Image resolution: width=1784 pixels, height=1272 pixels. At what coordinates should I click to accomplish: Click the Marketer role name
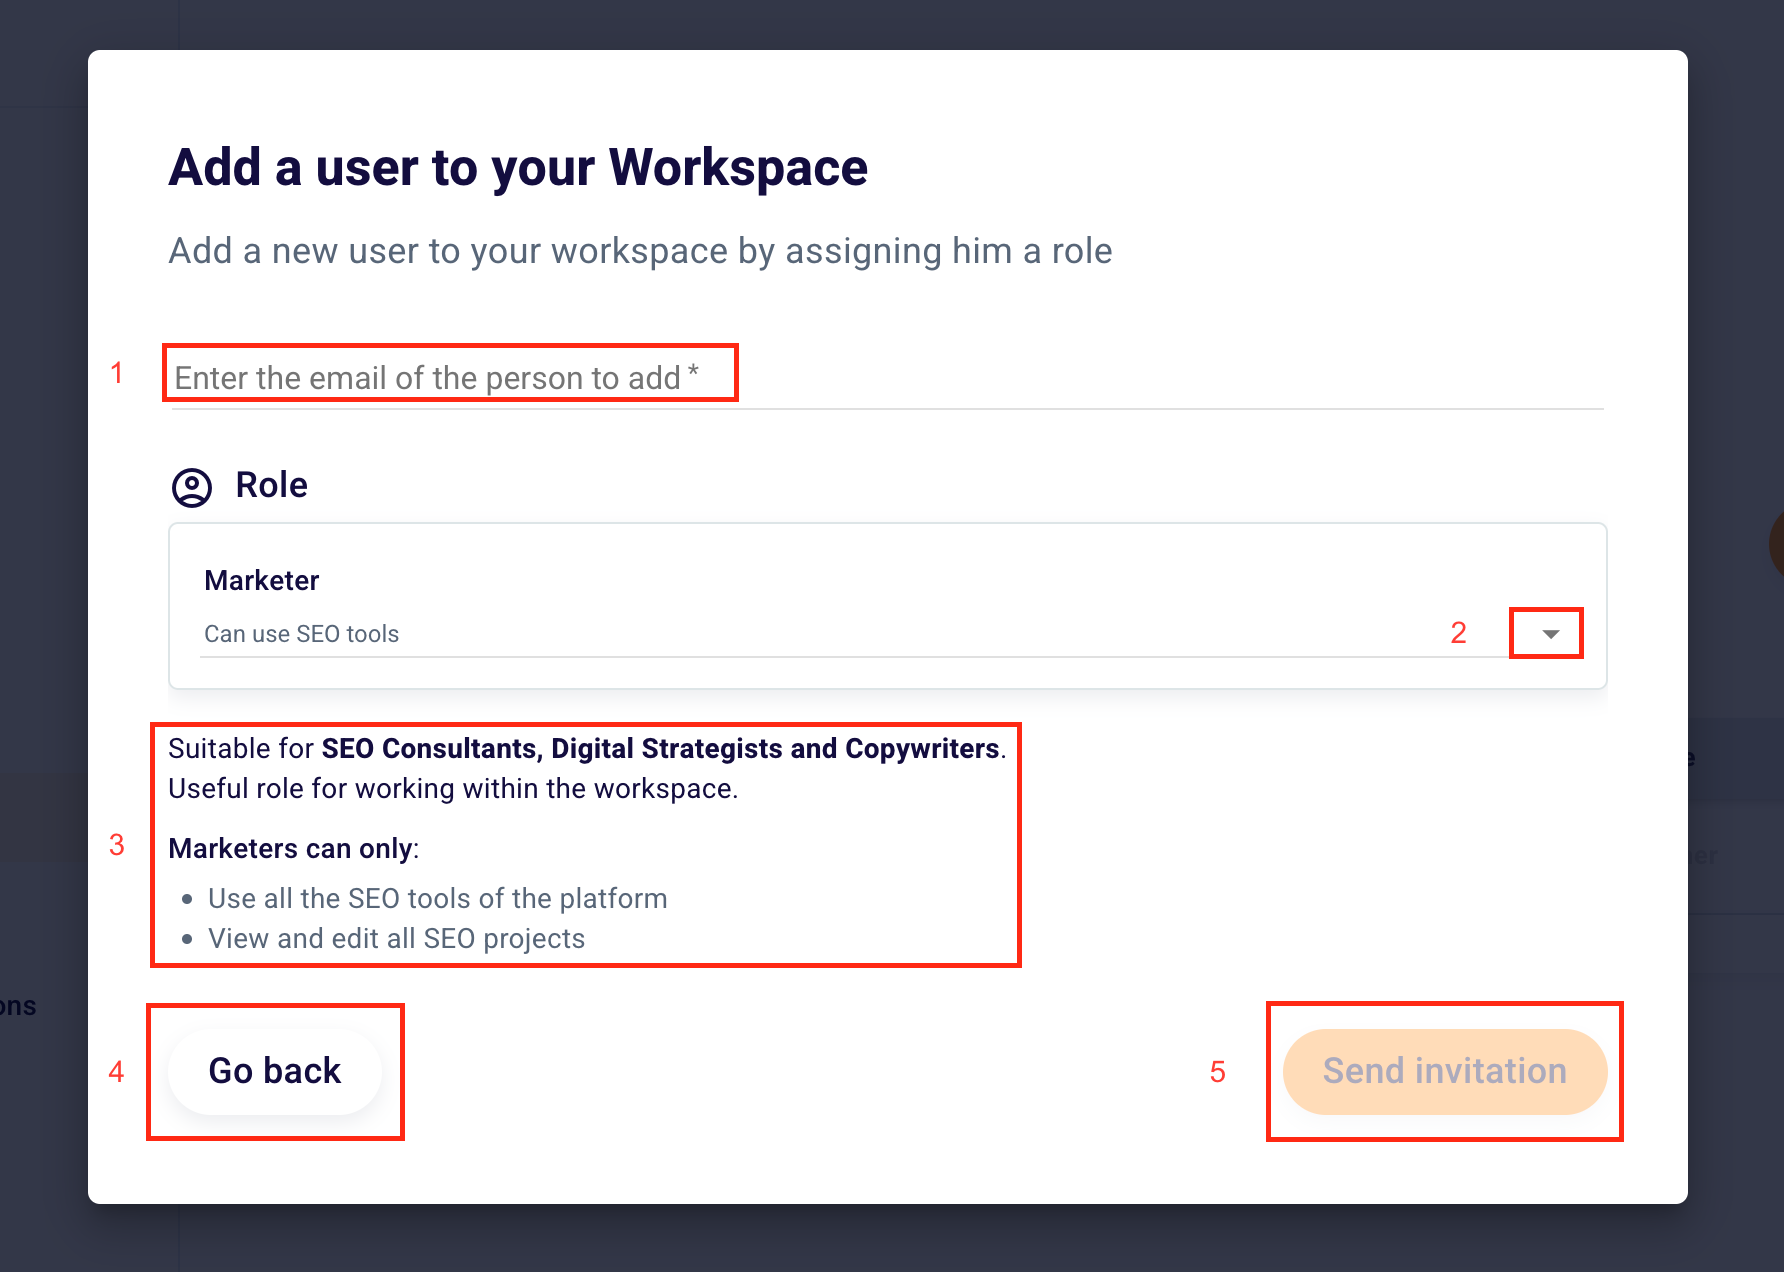[x=261, y=580]
